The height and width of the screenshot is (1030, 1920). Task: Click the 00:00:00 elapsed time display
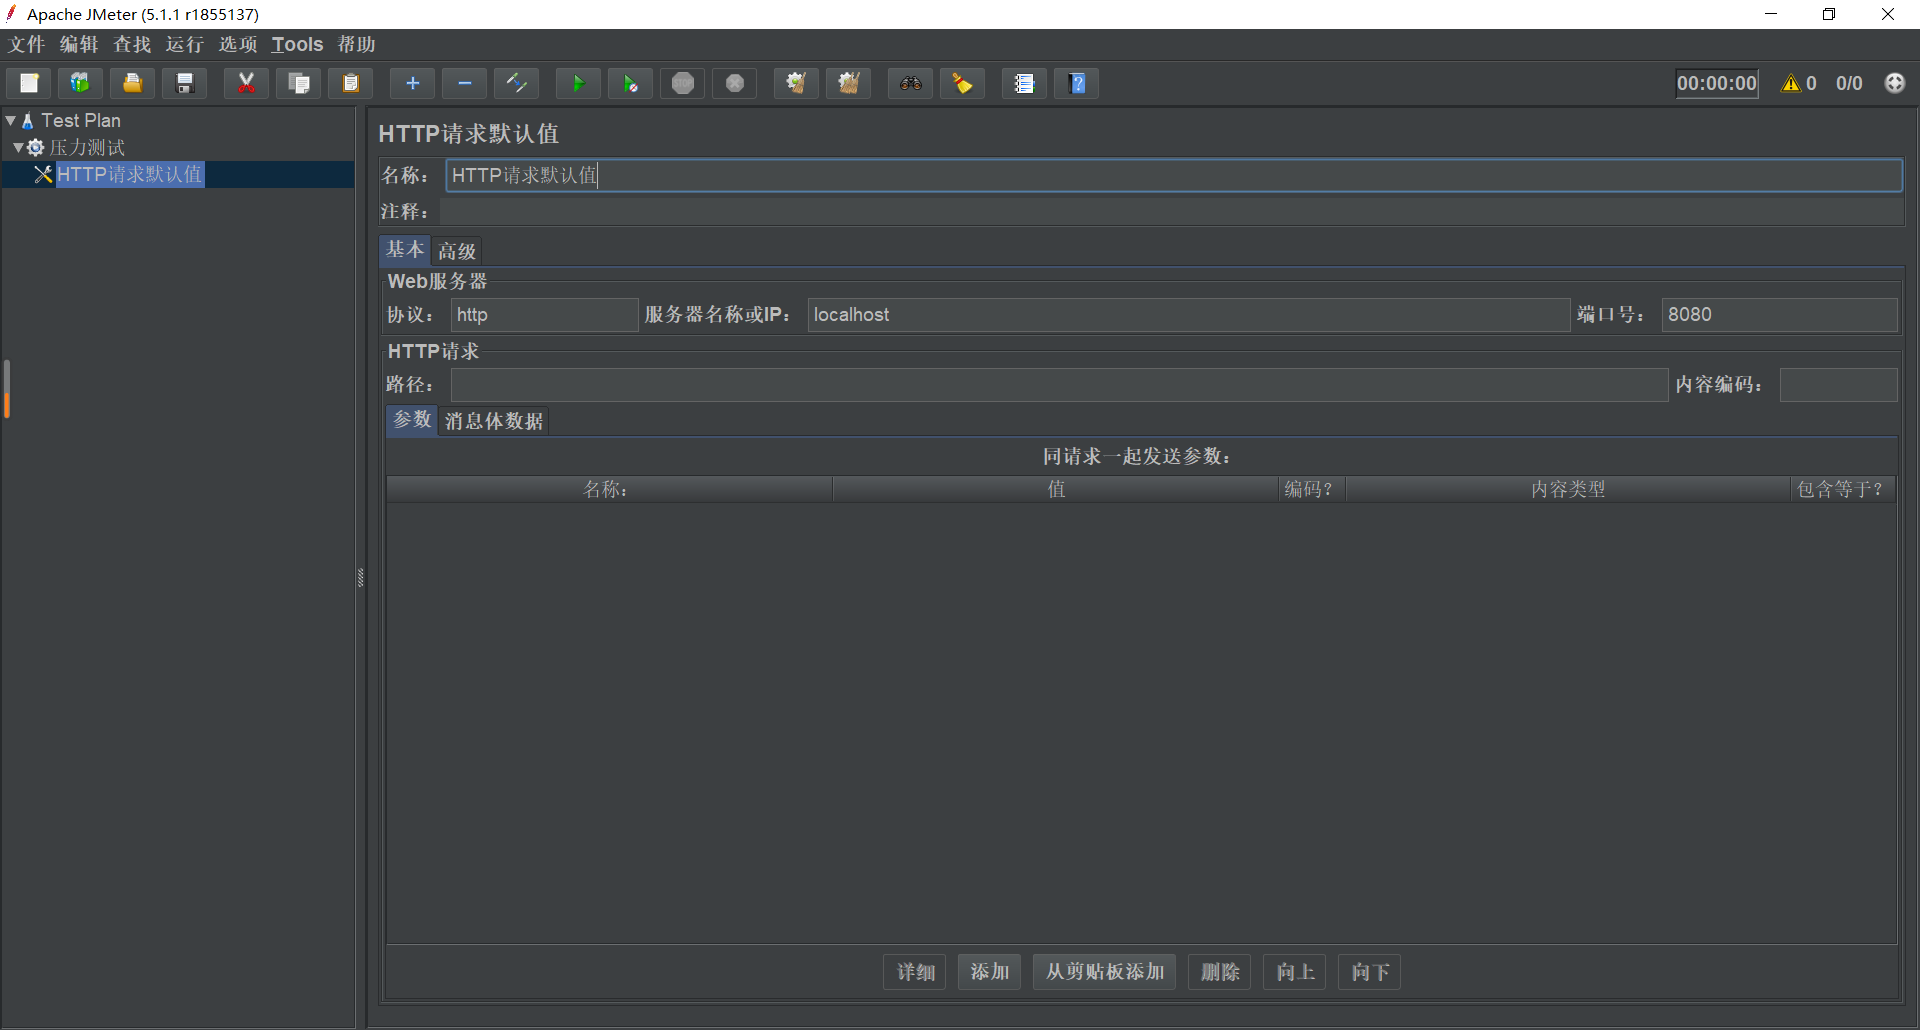(x=1717, y=83)
